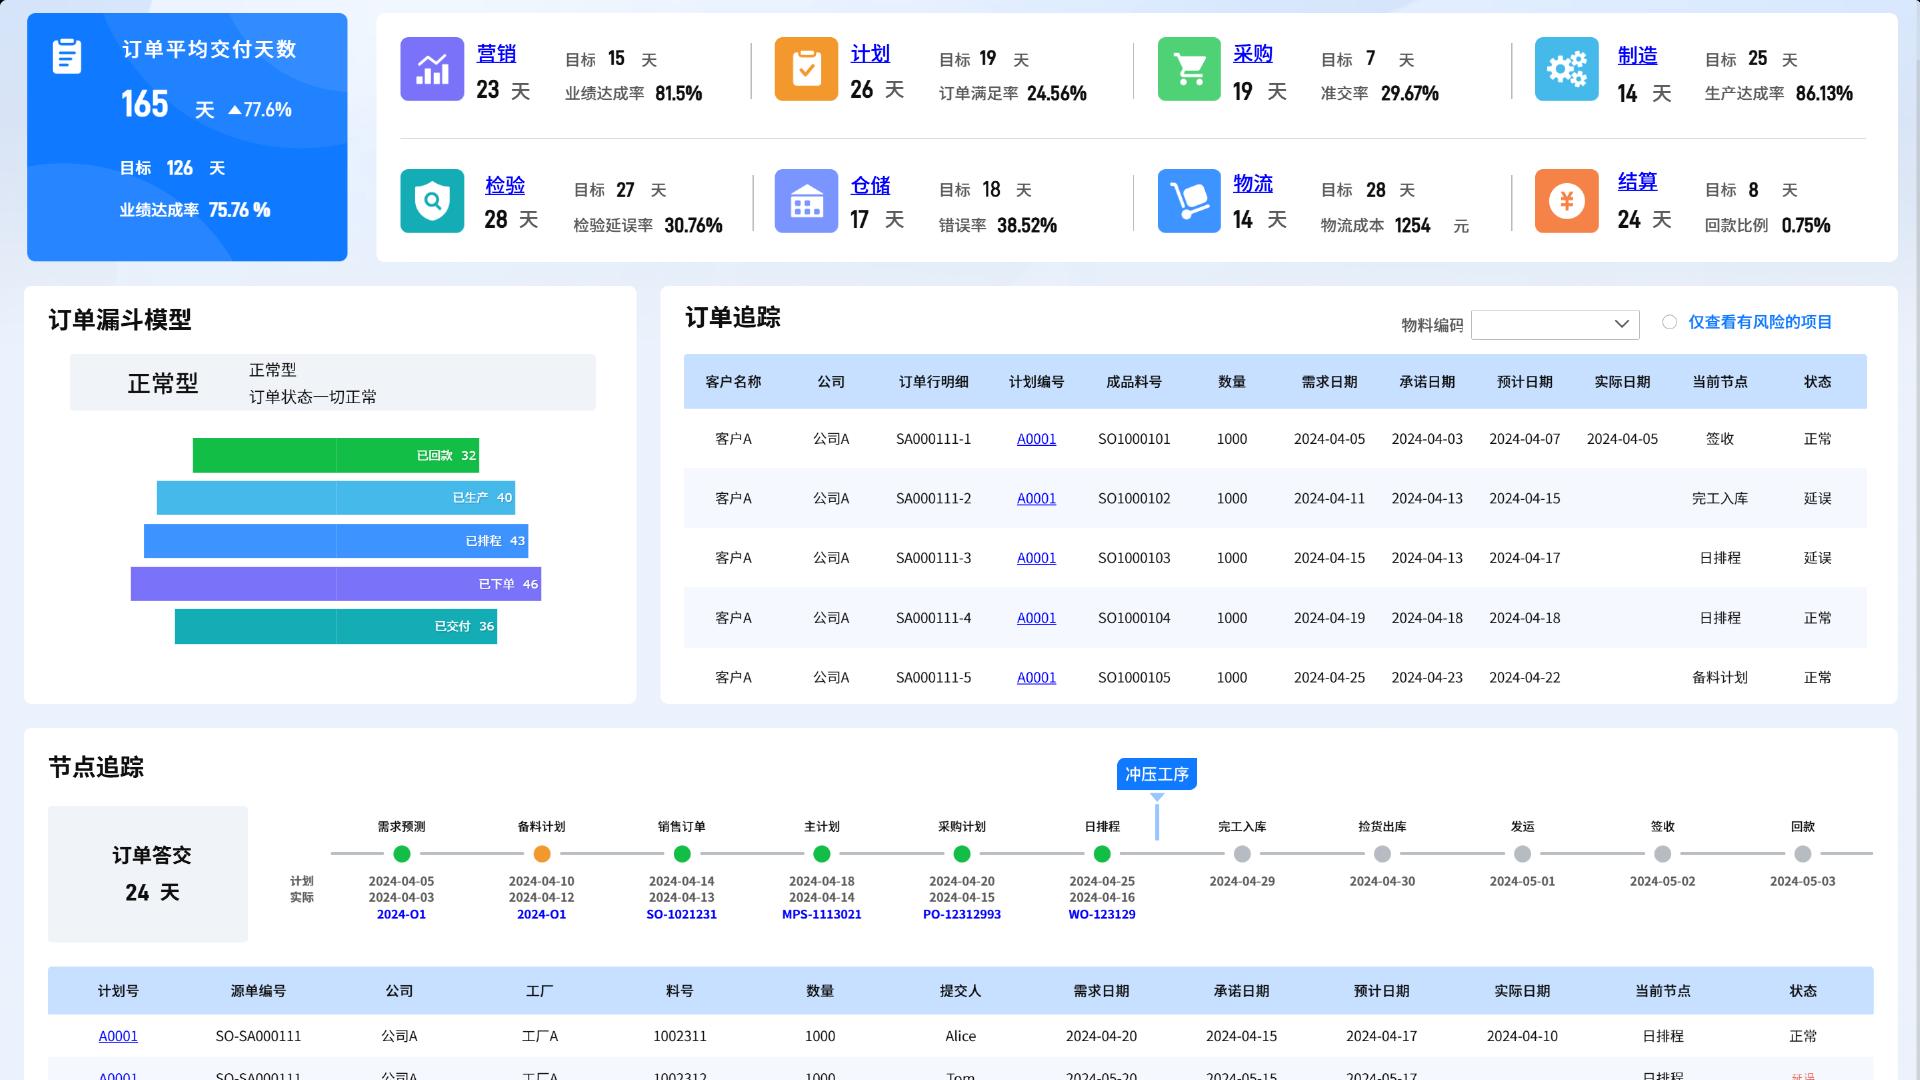This screenshot has height=1080, width=1920.
Task: Collapse the 正常型 funnel description panel
Action: tap(334, 382)
